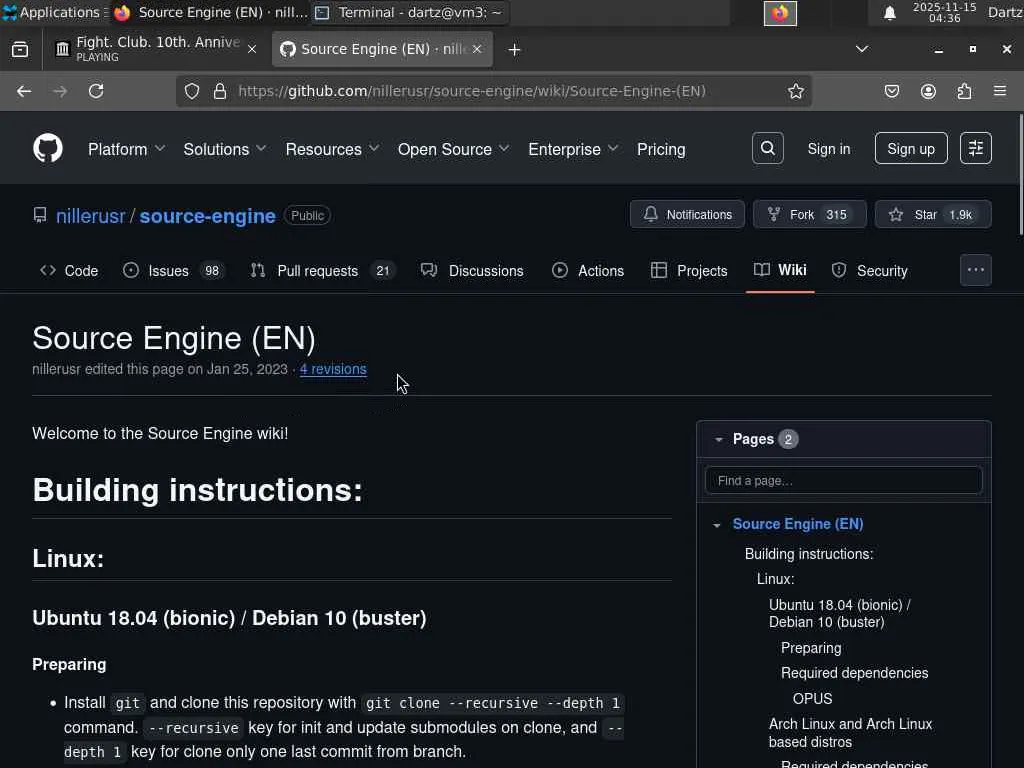Collapse Source Engine (EN) page tree
This screenshot has width=1024, height=768.
point(716,525)
